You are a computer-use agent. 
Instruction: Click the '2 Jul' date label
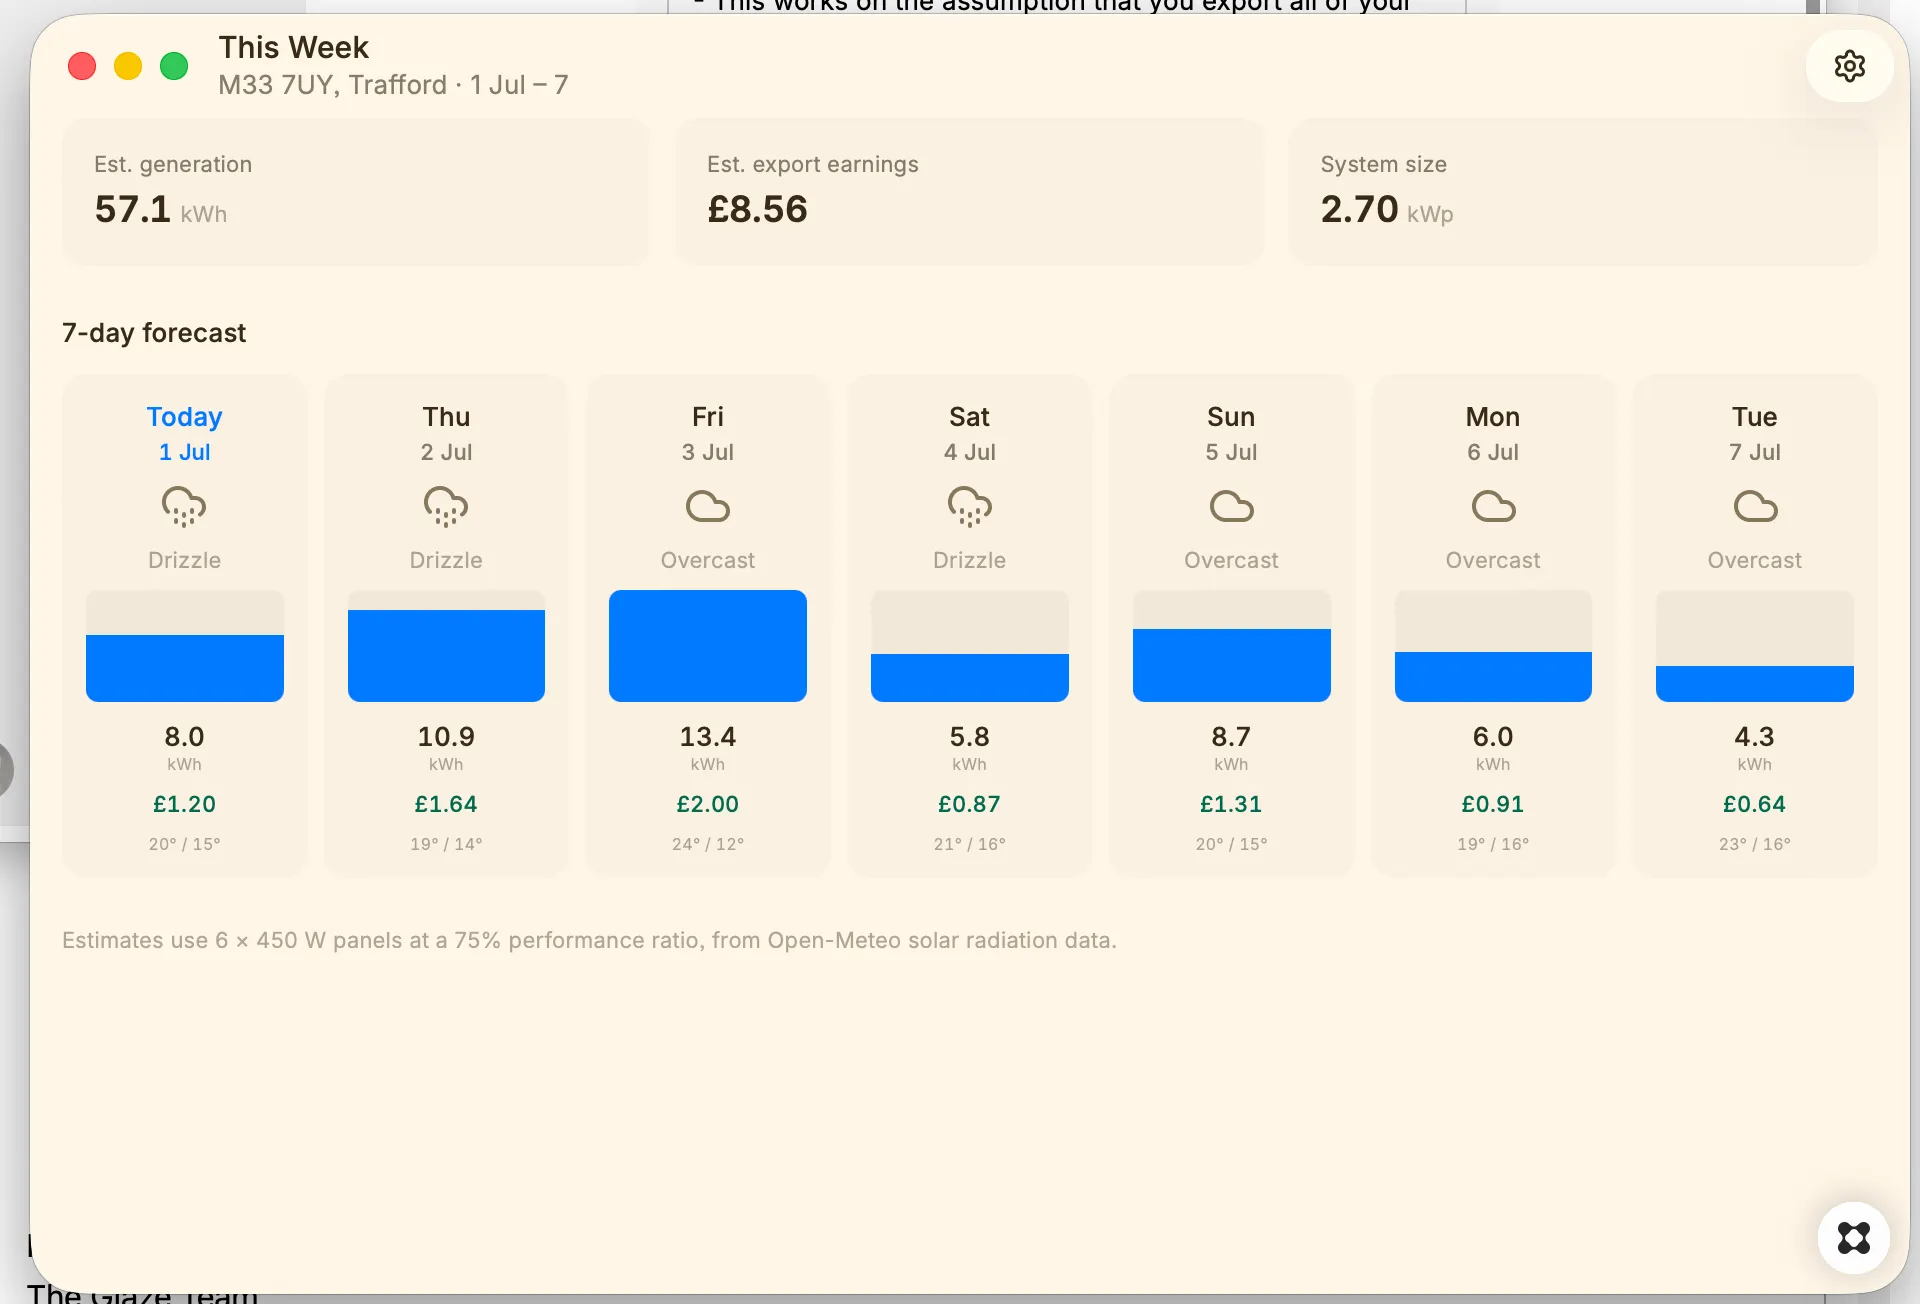point(446,452)
